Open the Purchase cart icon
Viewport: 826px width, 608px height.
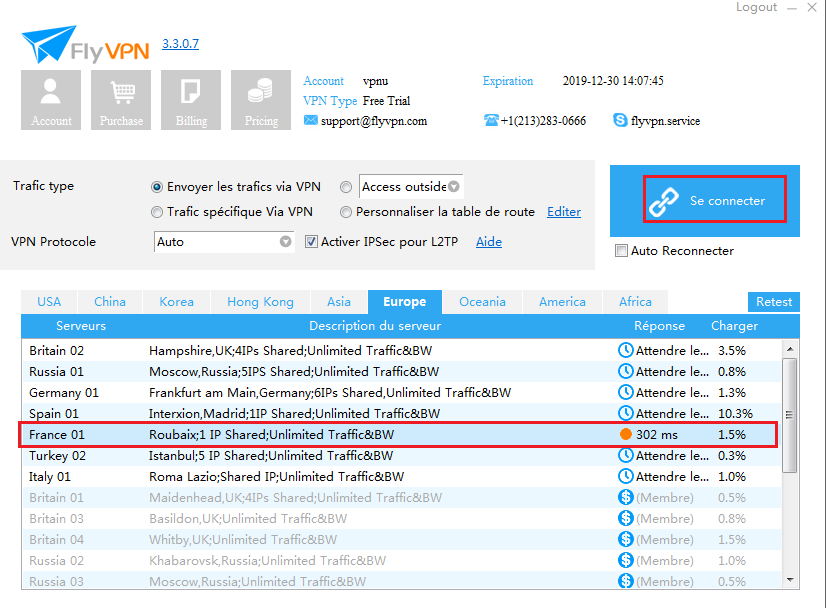121,100
